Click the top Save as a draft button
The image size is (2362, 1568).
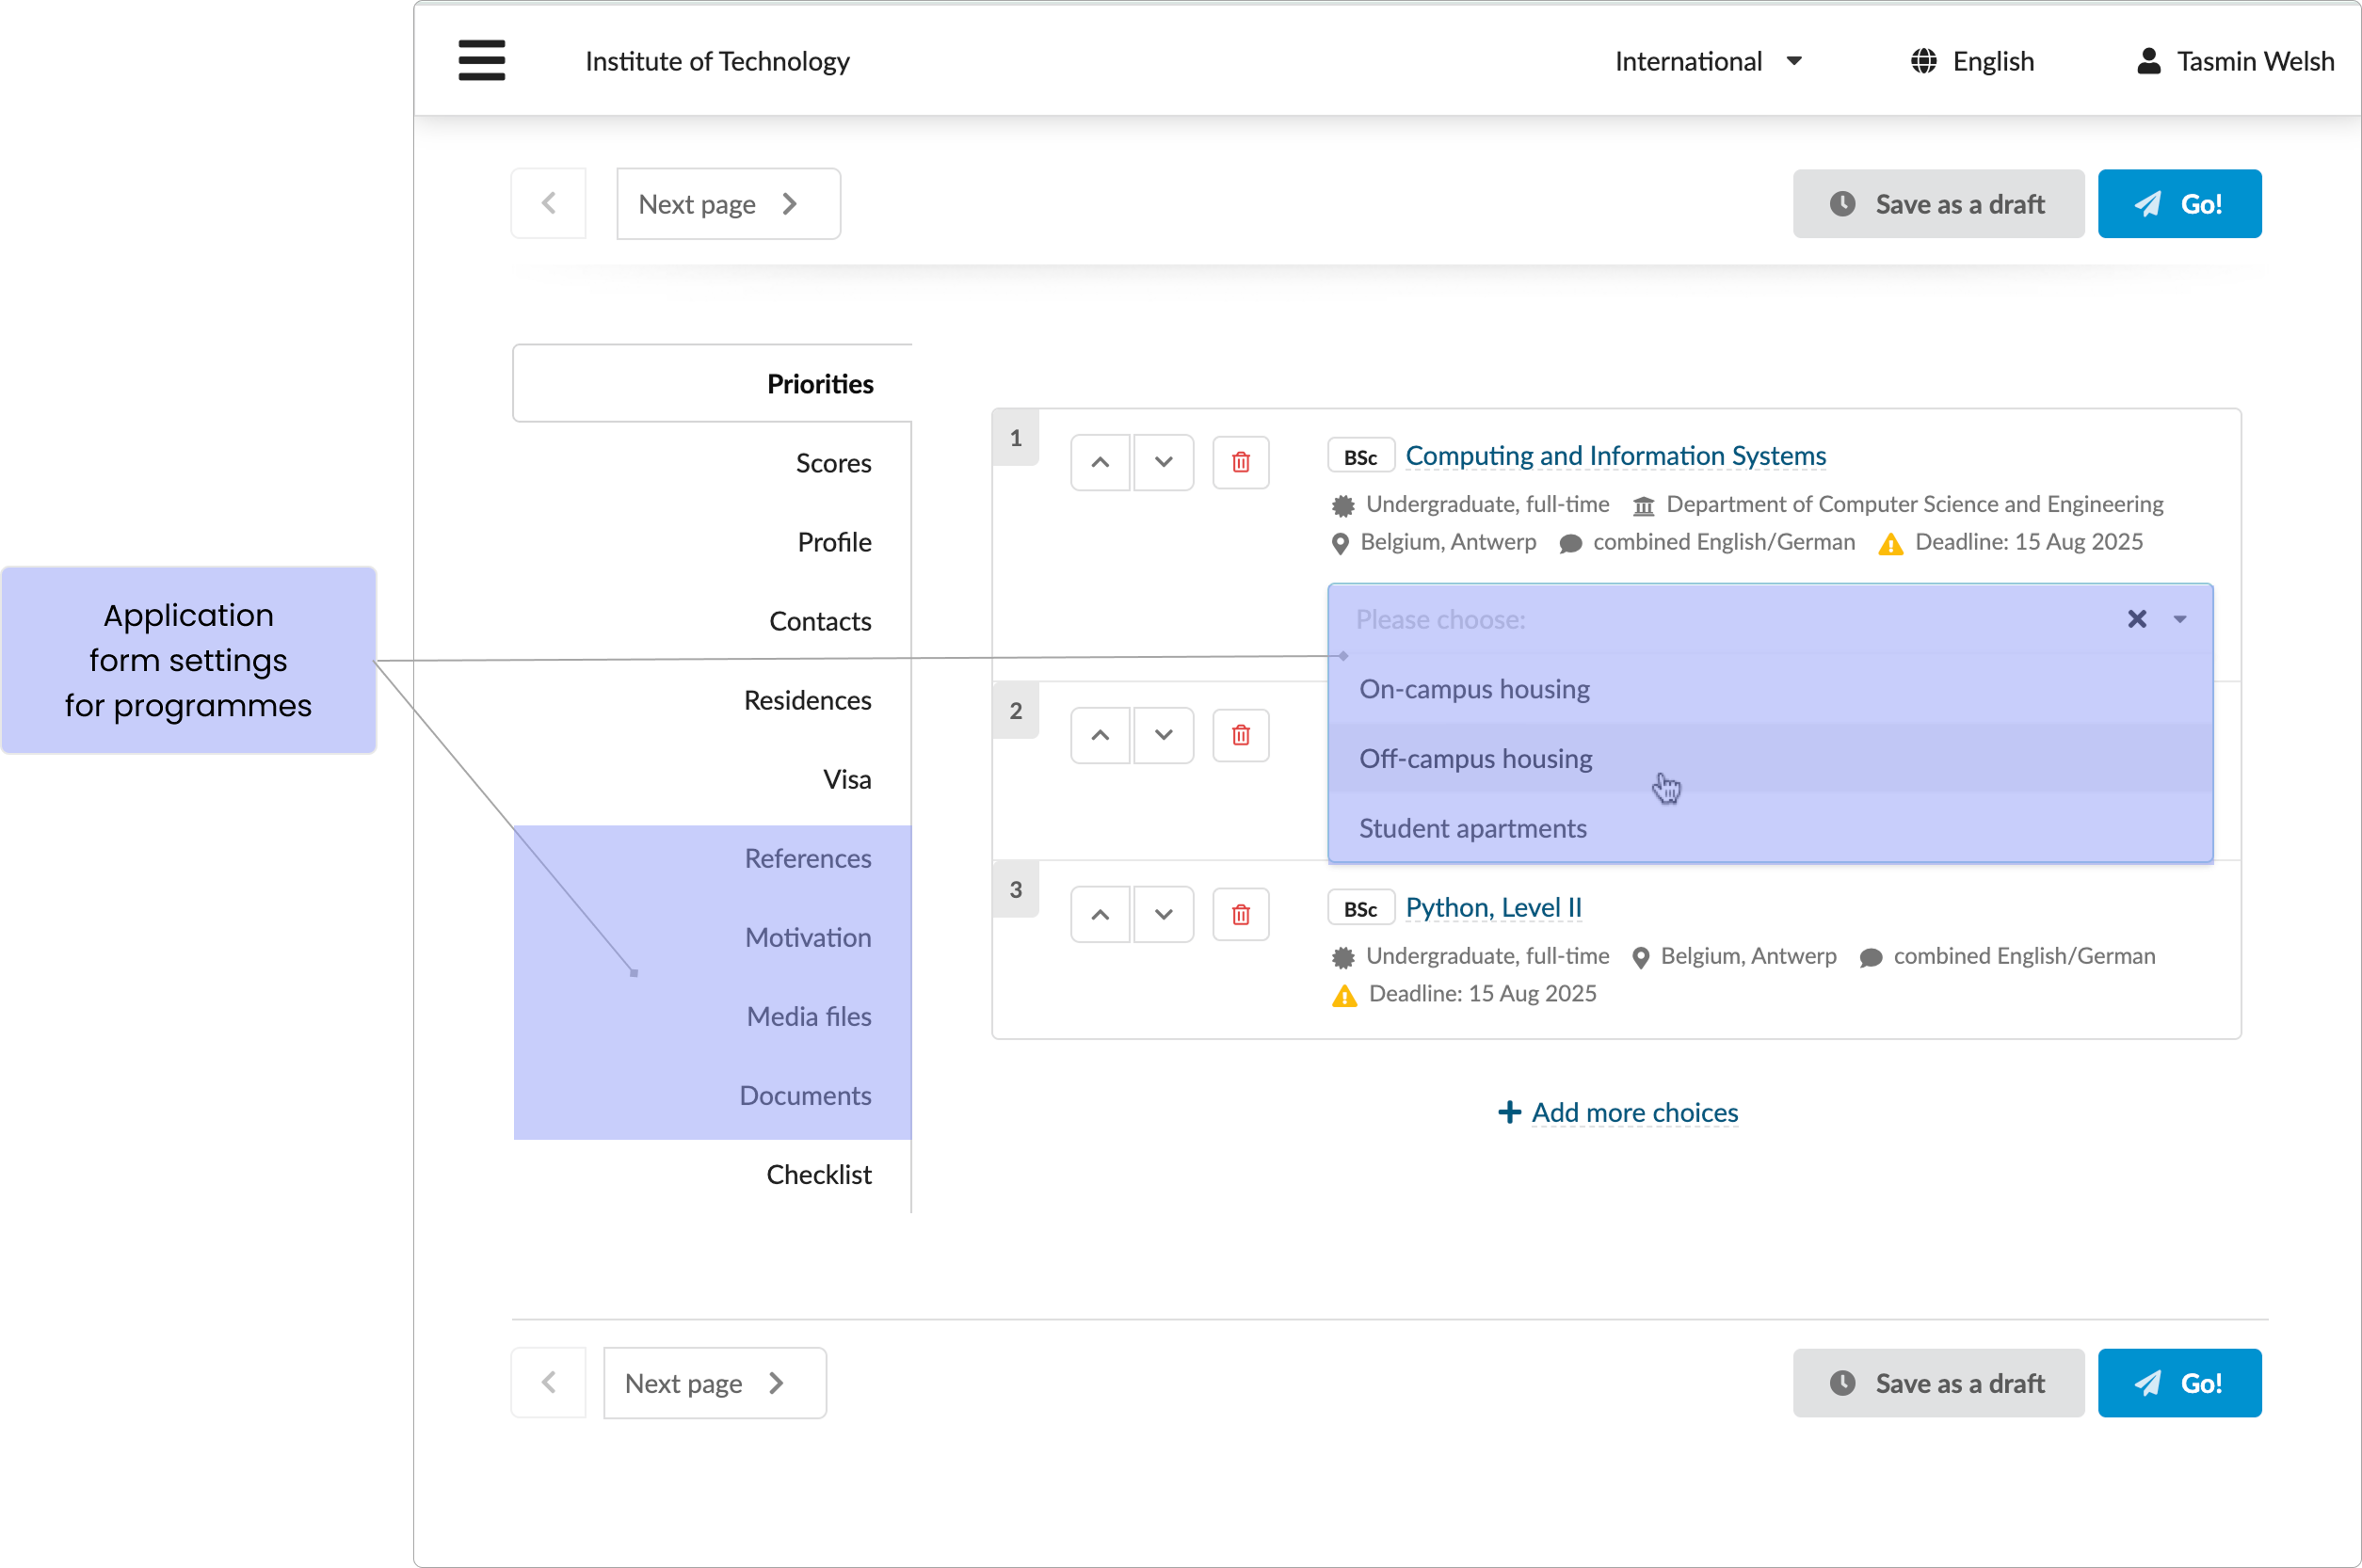[1938, 204]
